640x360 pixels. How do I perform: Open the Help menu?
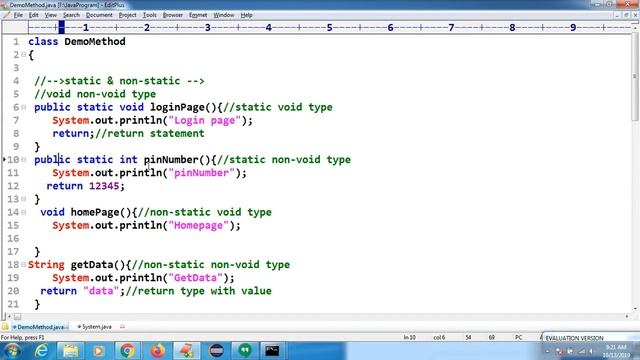pos(246,15)
